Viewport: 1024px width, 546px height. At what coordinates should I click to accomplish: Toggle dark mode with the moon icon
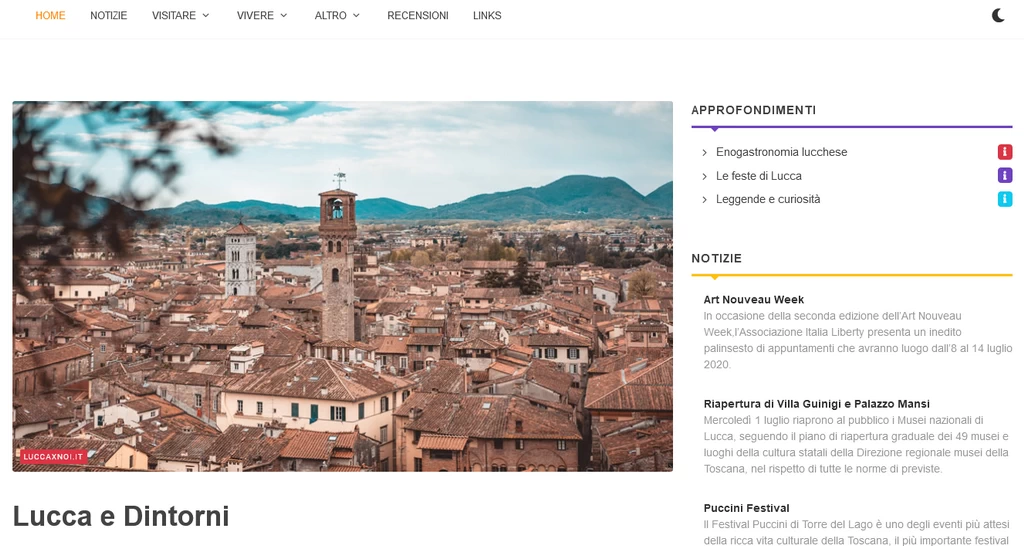(x=998, y=15)
